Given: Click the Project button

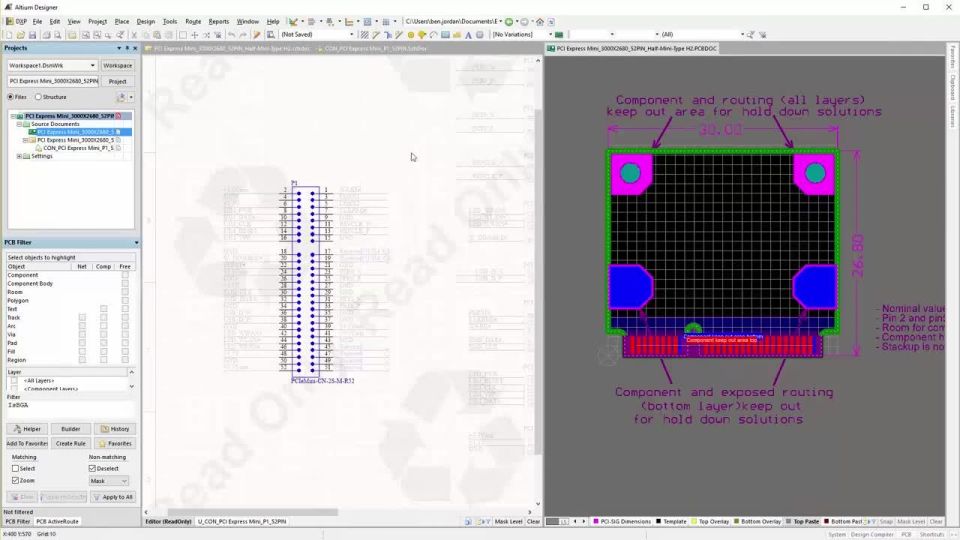Looking at the screenshot, I should [x=118, y=81].
